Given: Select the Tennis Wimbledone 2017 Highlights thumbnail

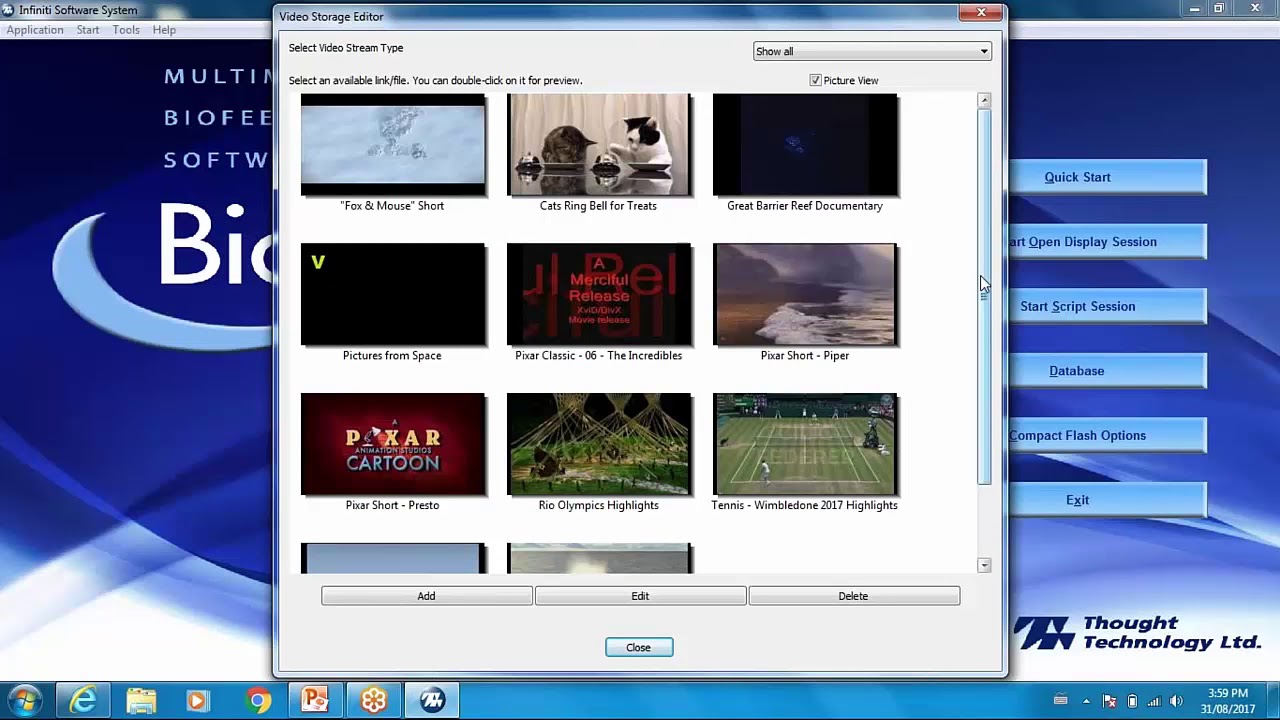Looking at the screenshot, I should pyautogui.click(x=805, y=445).
